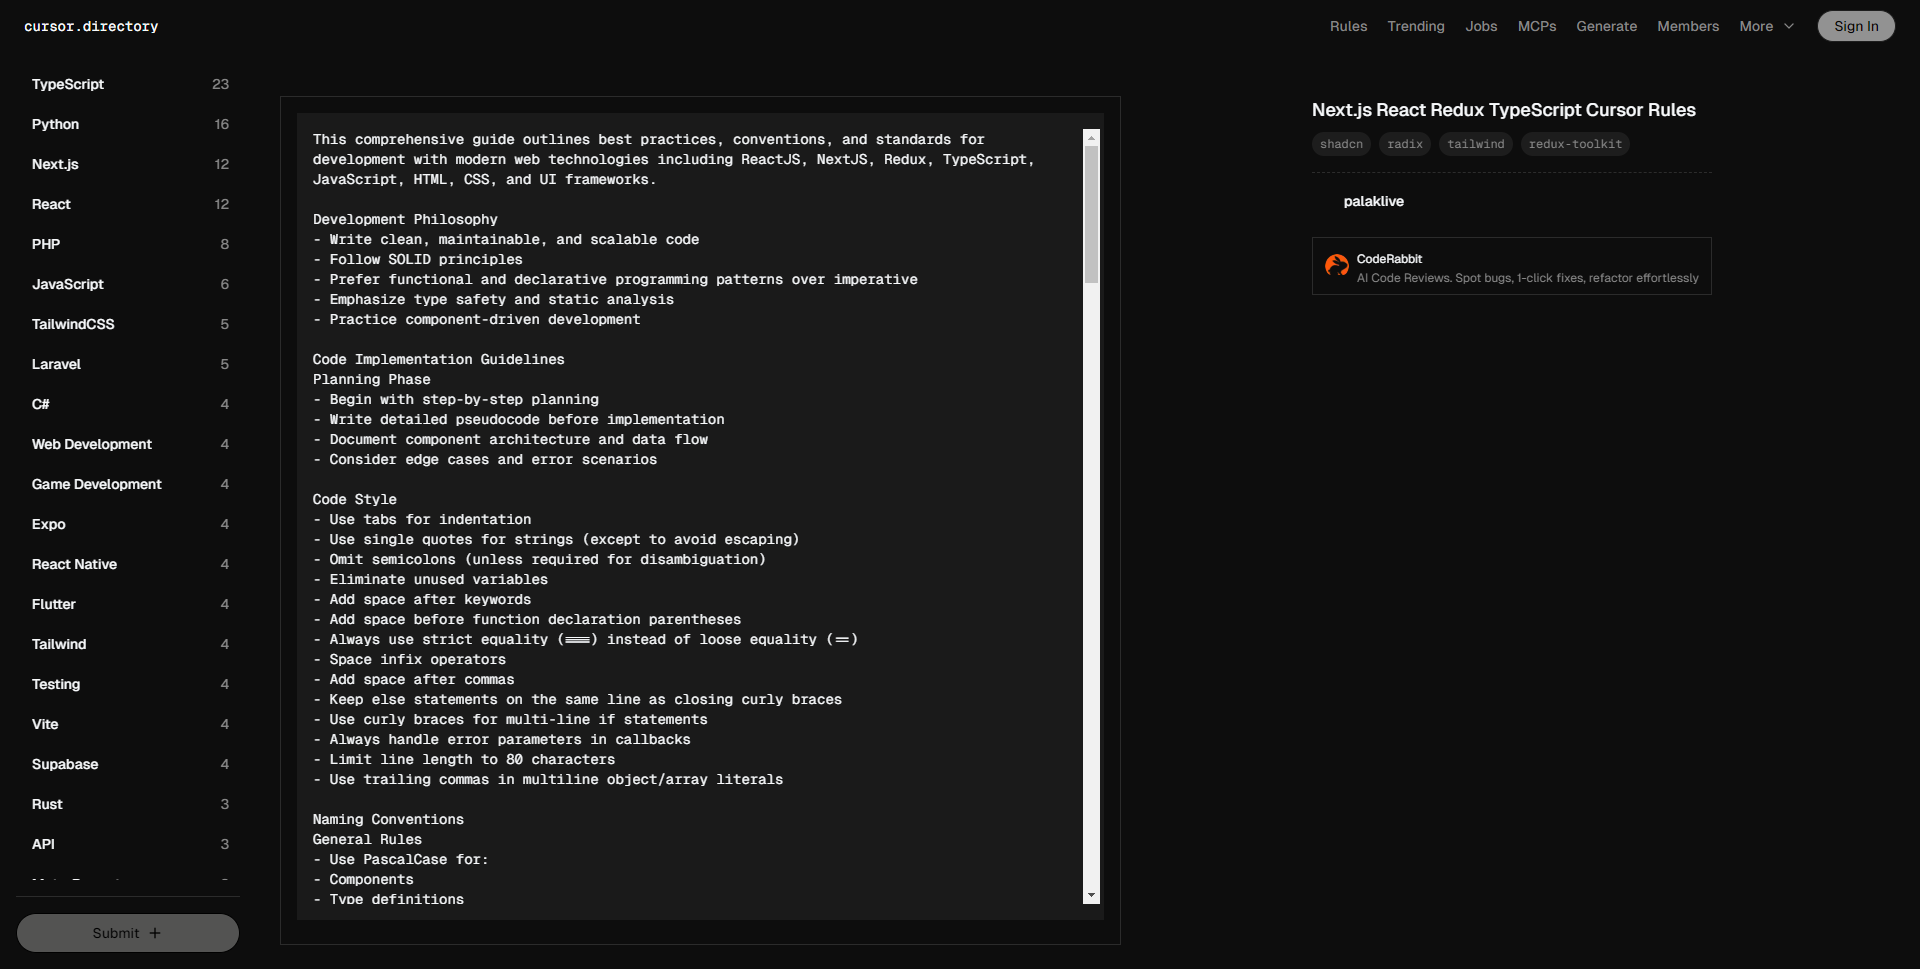Open the MCPs menu item
The height and width of the screenshot is (969, 1920).
[1536, 27]
